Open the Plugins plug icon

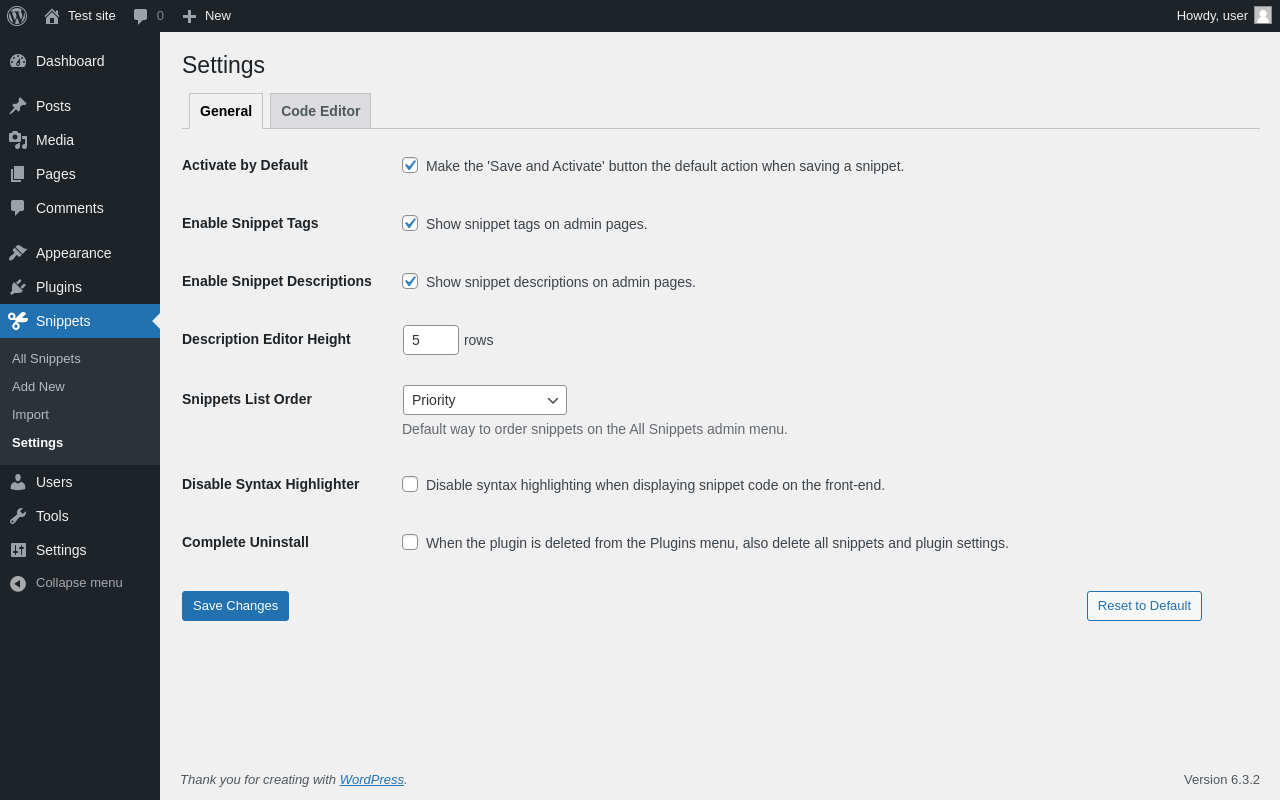point(18,287)
